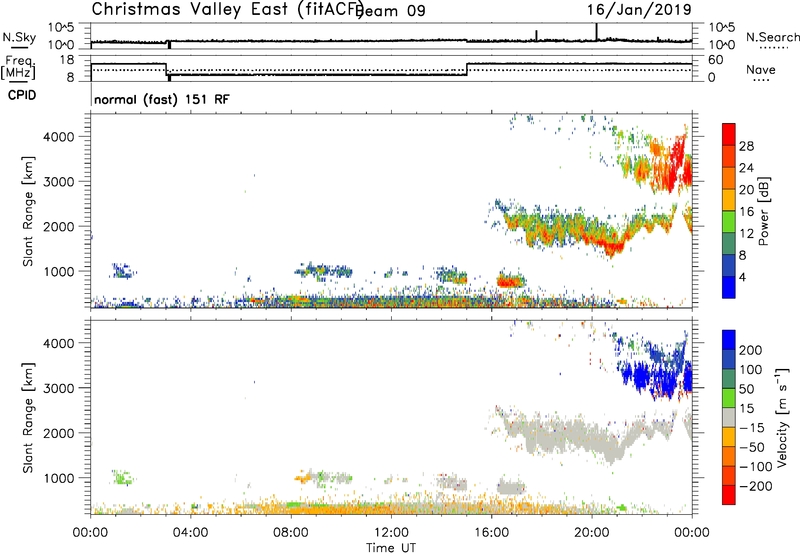Image resolution: width=800 pixels, height=554 pixels.
Task: Click the 'Slant Range [km]' label of the velocity panel
Action: [28, 418]
